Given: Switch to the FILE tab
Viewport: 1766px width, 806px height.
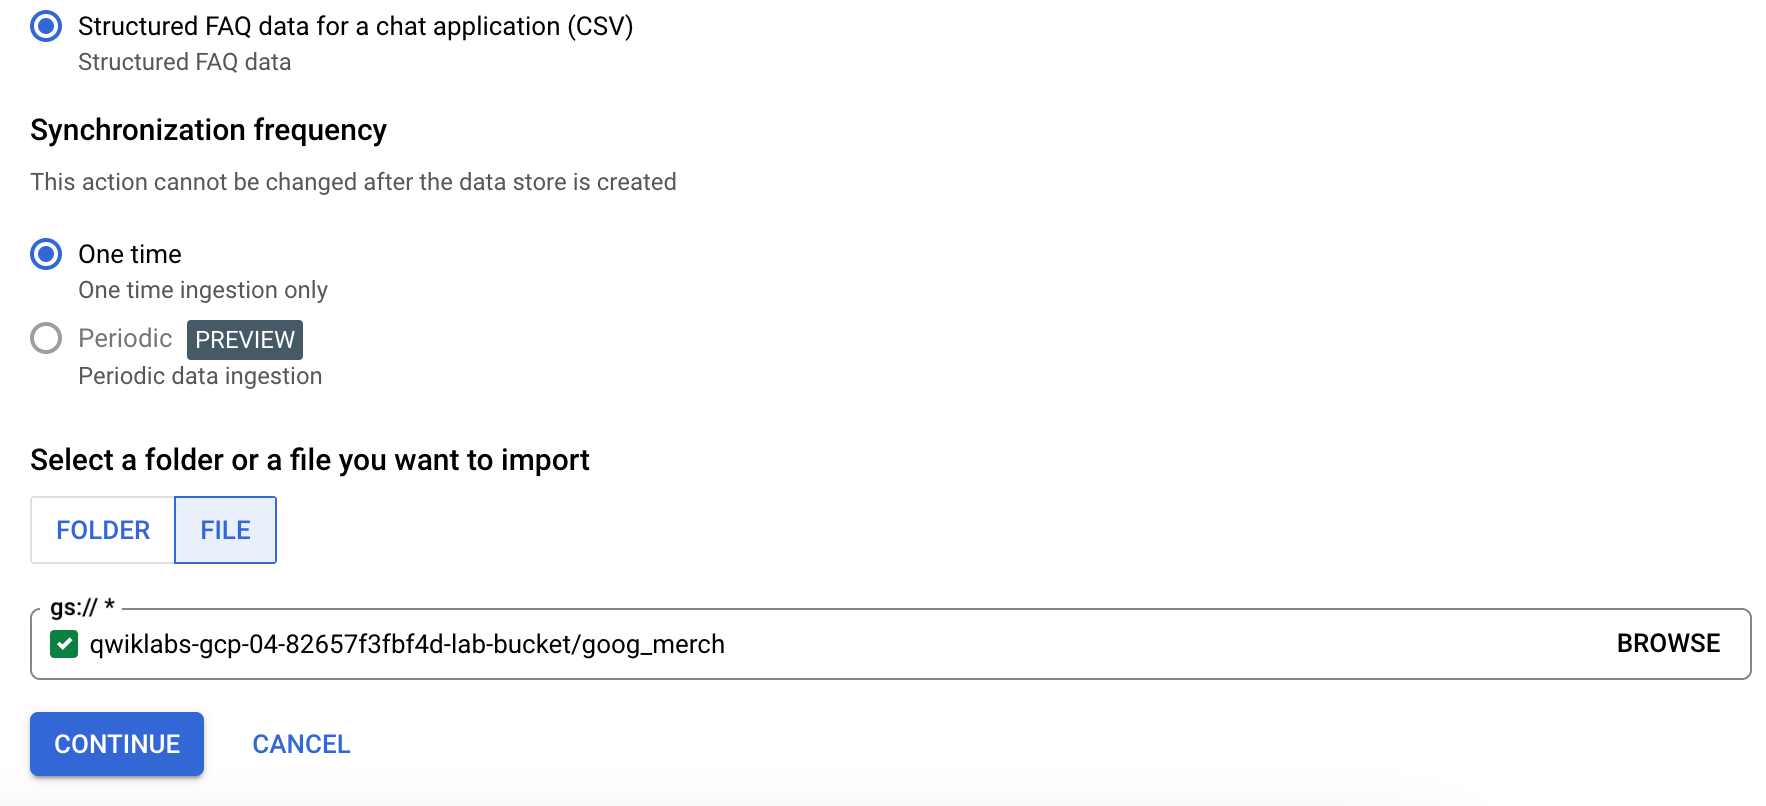Looking at the screenshot, I should (225, 530).
